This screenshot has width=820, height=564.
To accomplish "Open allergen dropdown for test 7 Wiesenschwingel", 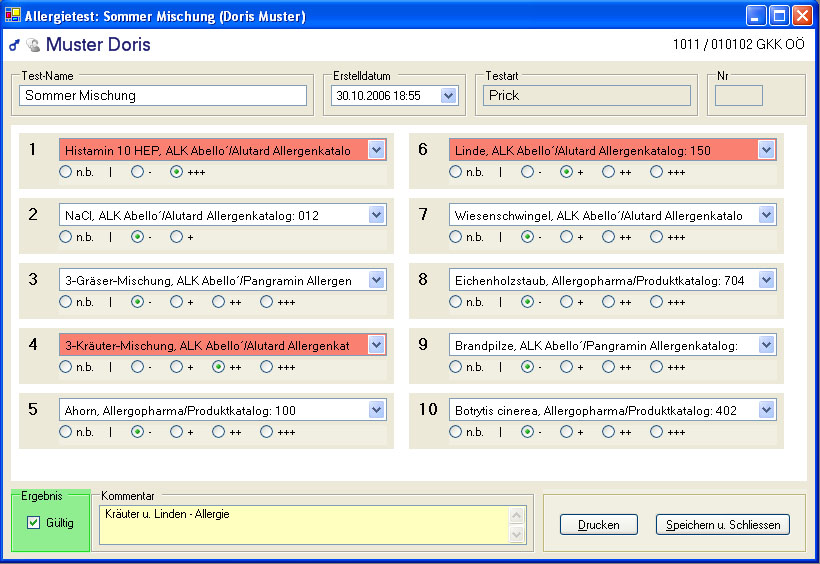I will pyautogui.click(x=767, y=215).
